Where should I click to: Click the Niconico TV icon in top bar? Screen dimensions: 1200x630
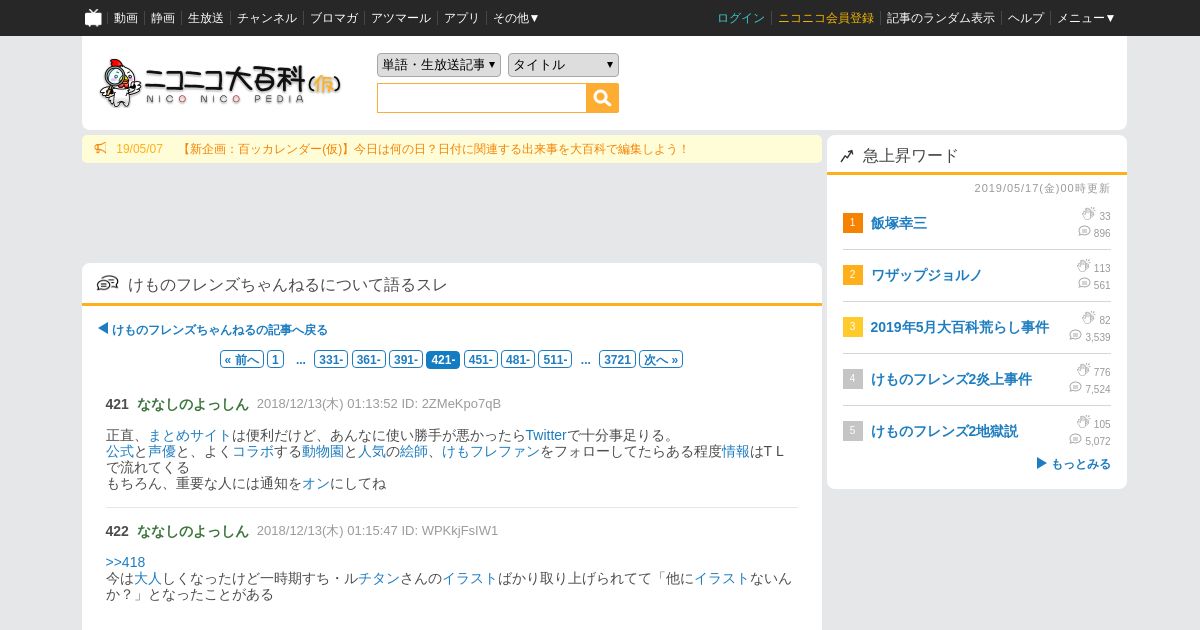click(x=93, y=18)
